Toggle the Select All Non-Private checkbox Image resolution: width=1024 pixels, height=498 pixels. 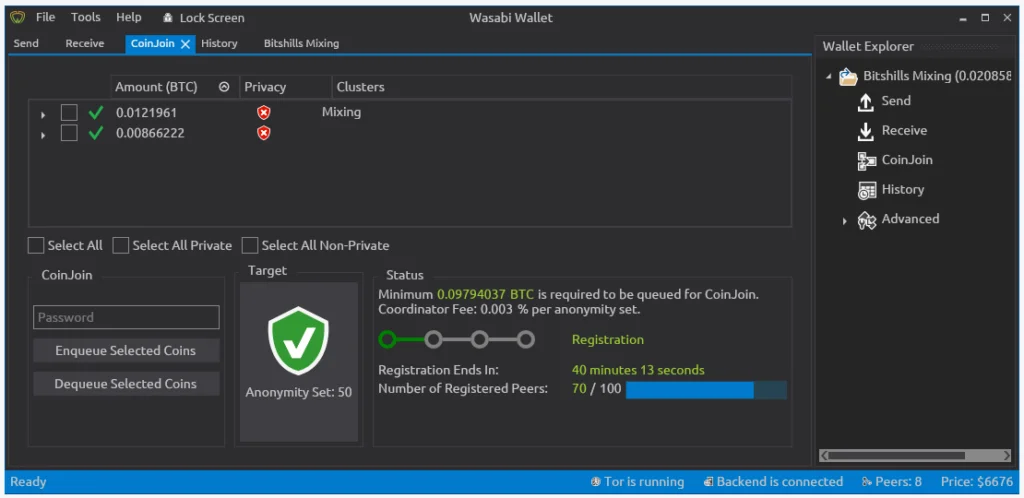tap(250, 245)
